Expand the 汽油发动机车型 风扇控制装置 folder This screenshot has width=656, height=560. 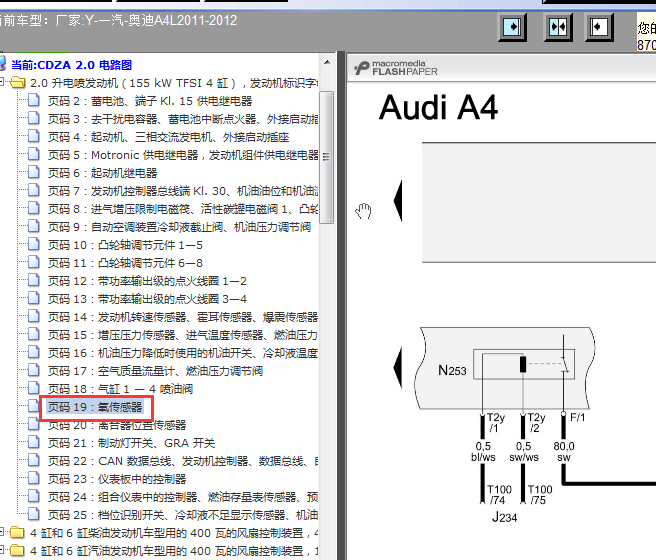pyautogui.click(x=2, y=550)
